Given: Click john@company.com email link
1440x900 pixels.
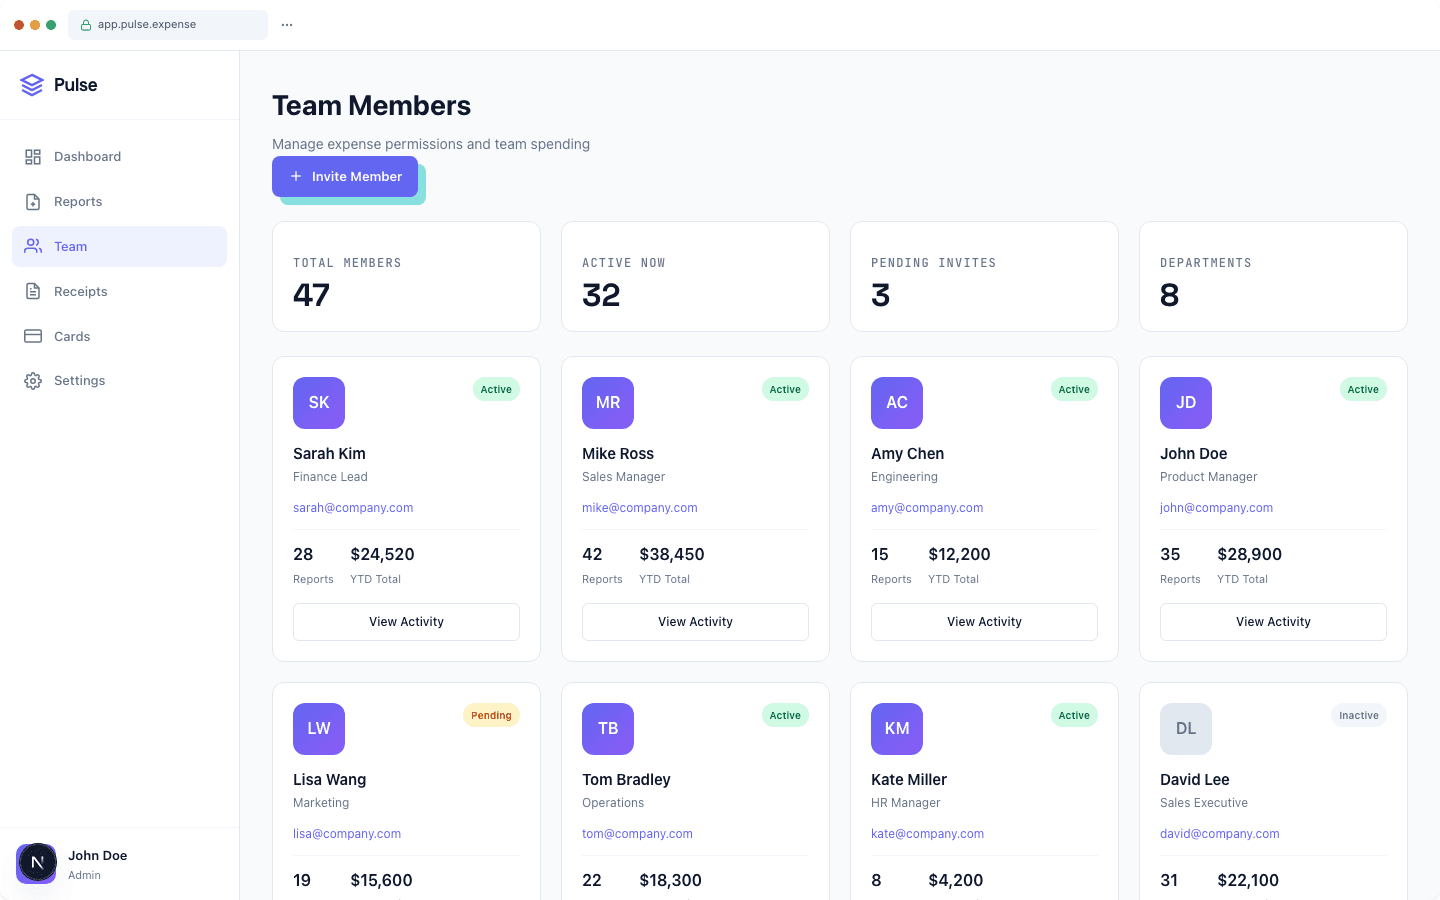Looking at the screenshot, I should [x=1216, y=508].
